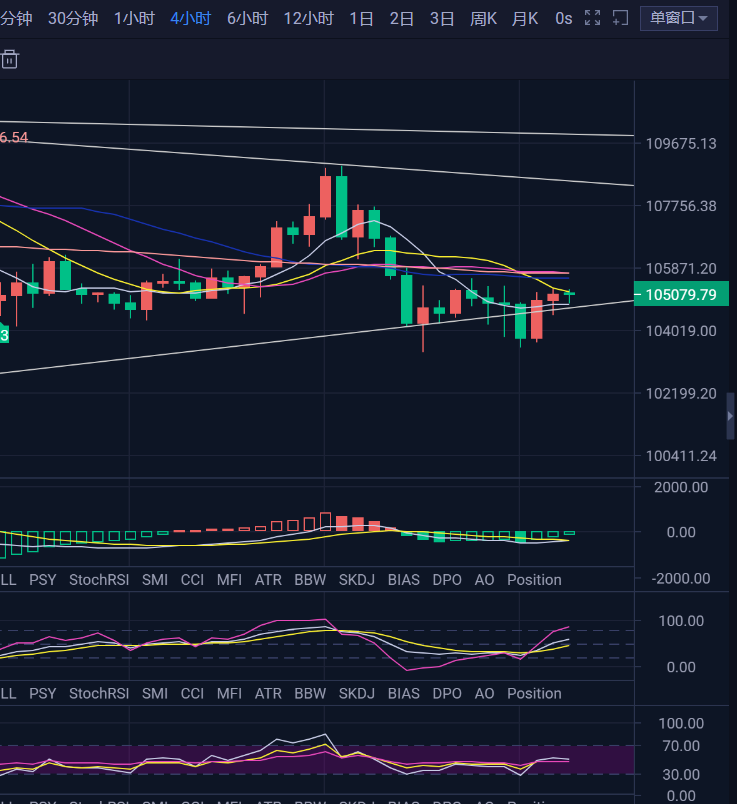Pick ATR in the row above the RSI panel
Image resolution: width=737 pixels, height=804 pixels.
pyautogui.click(x=268, y=694)
